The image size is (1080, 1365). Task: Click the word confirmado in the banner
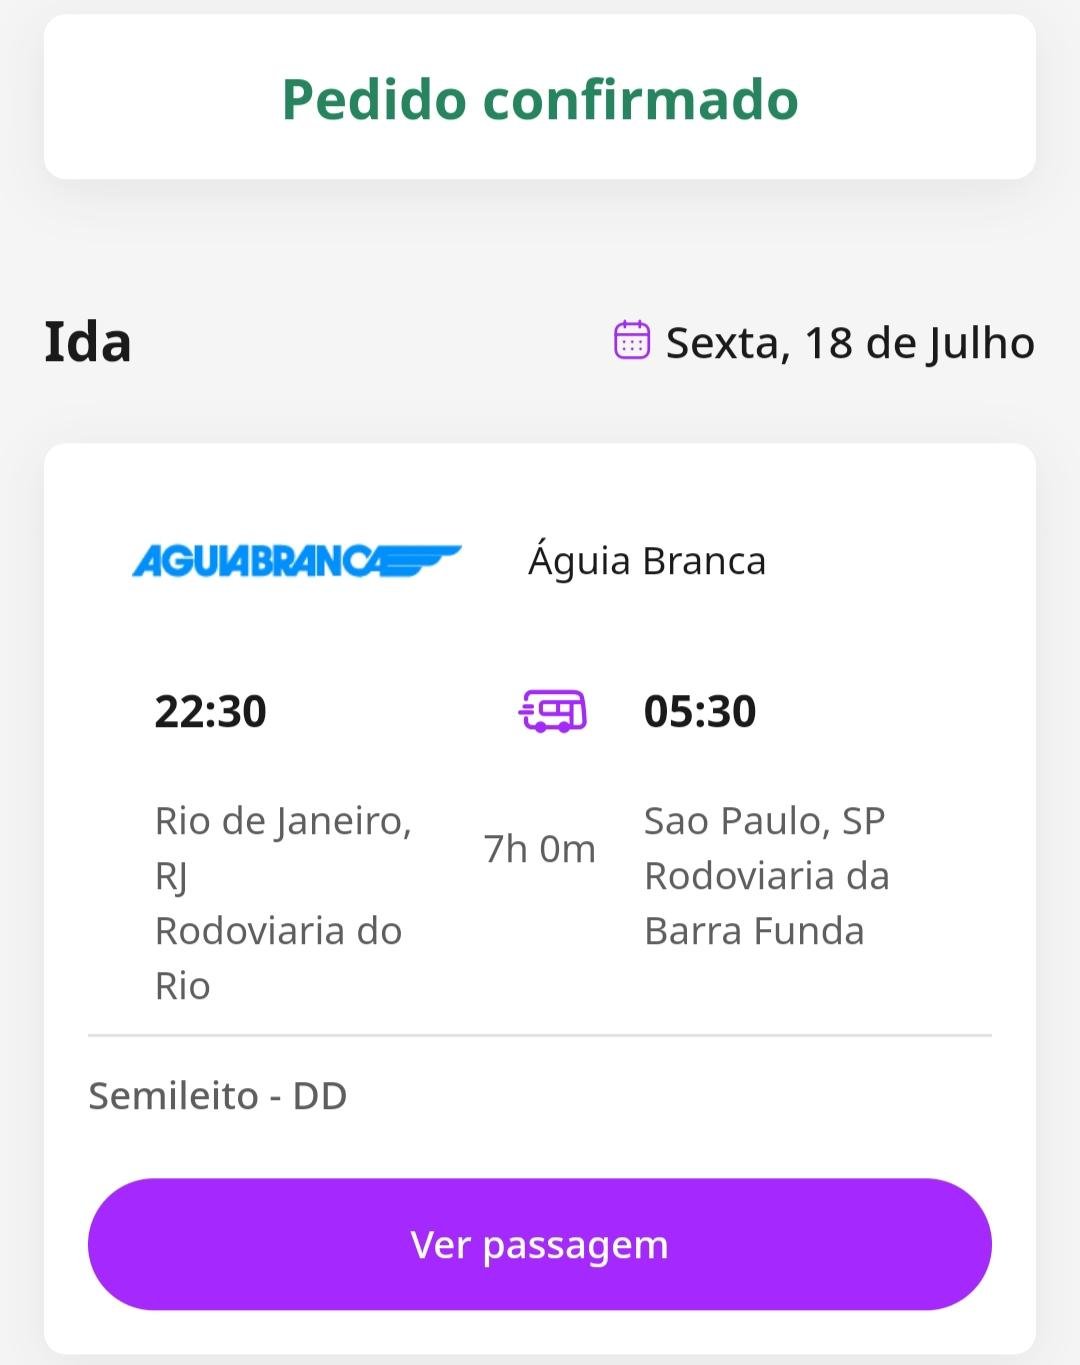pyautogui.click(x=641, y=99)
